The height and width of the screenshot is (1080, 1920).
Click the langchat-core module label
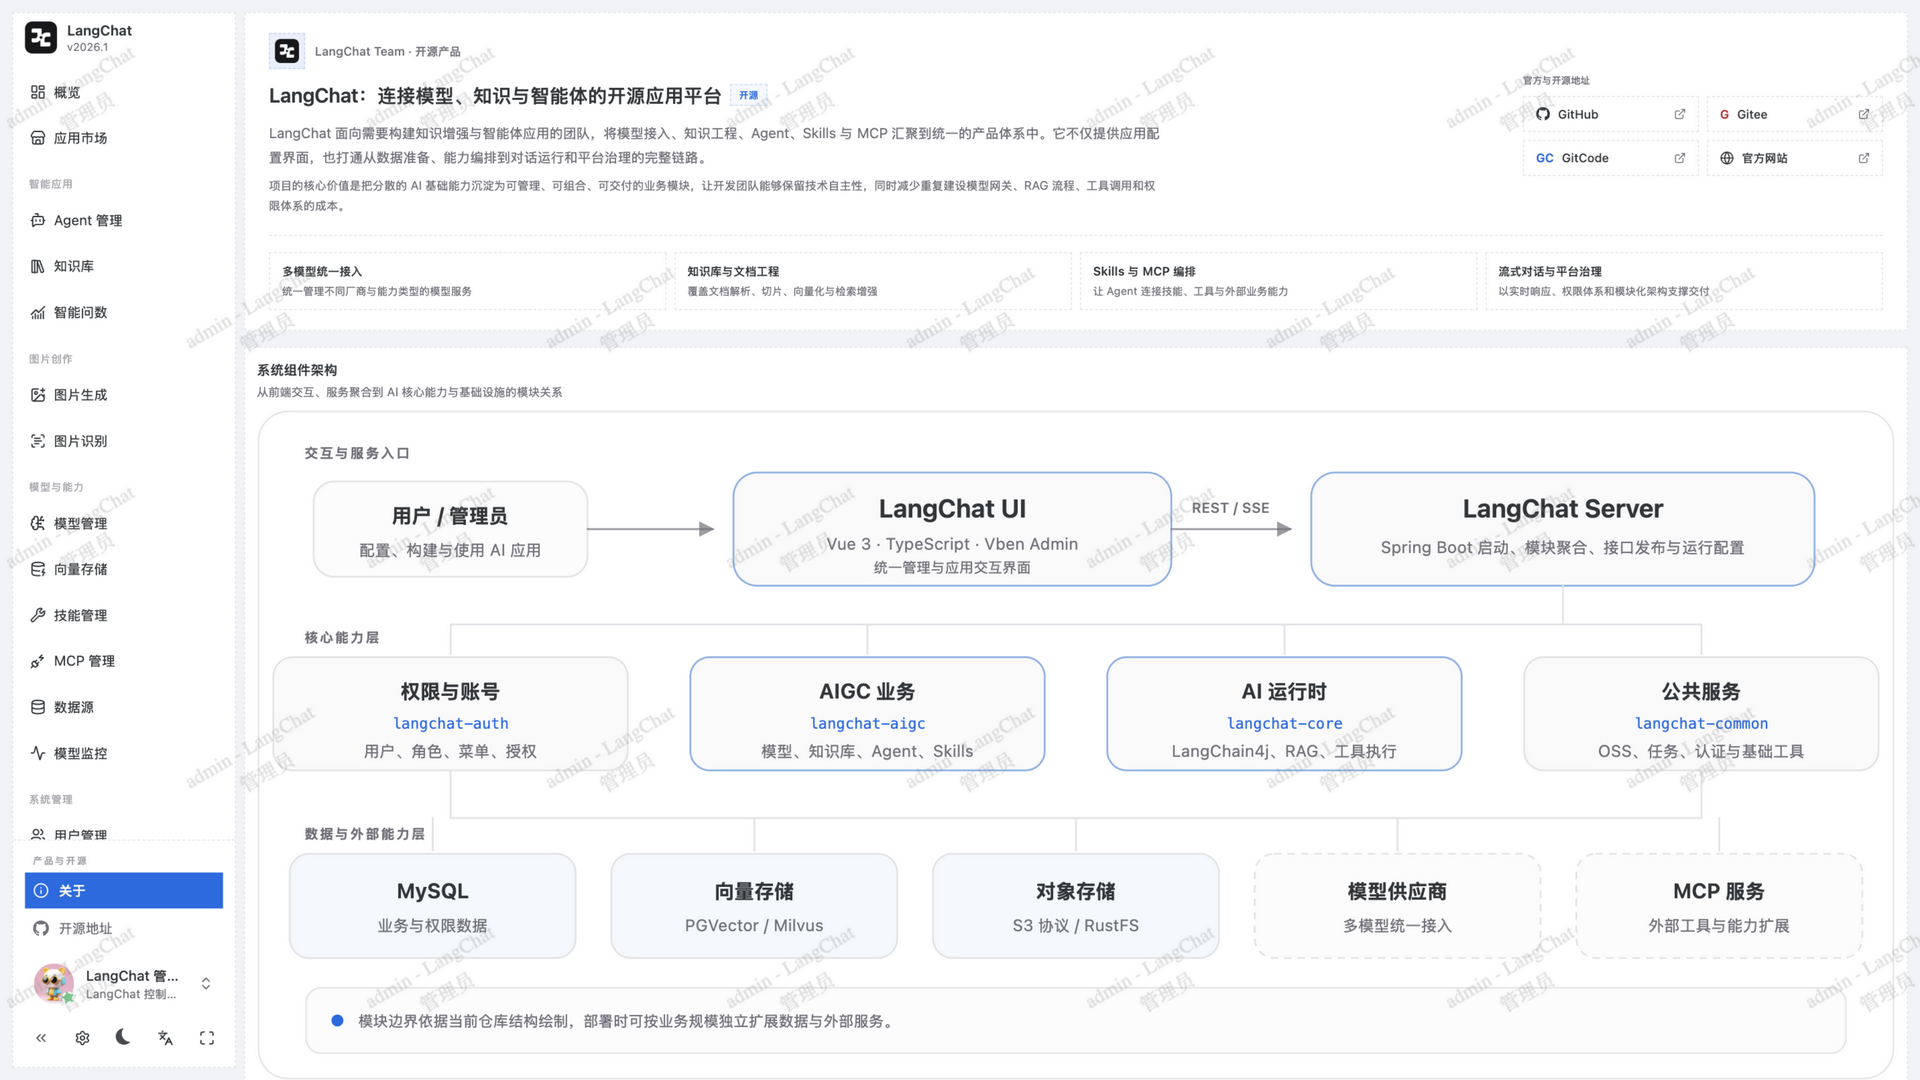1284,723
